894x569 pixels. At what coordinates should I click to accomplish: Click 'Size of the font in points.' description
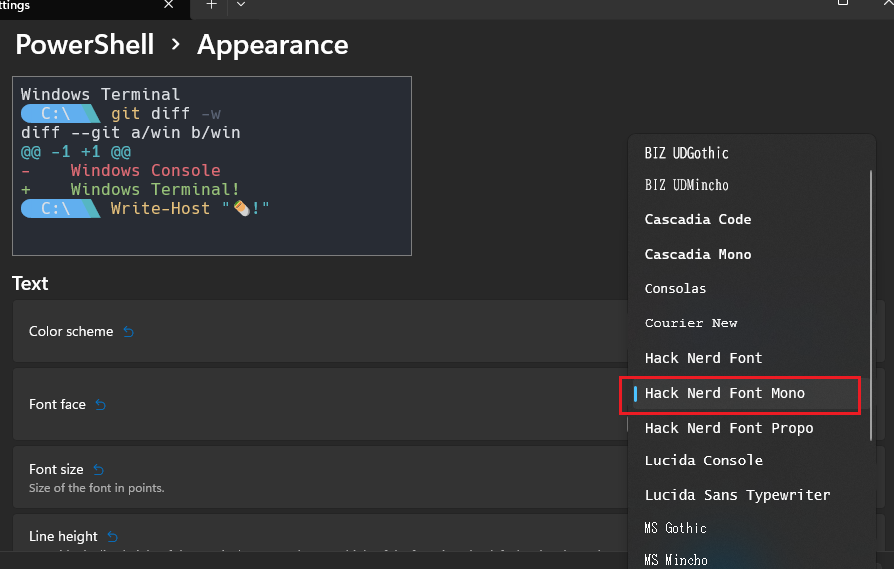click(x=96, y=489)
